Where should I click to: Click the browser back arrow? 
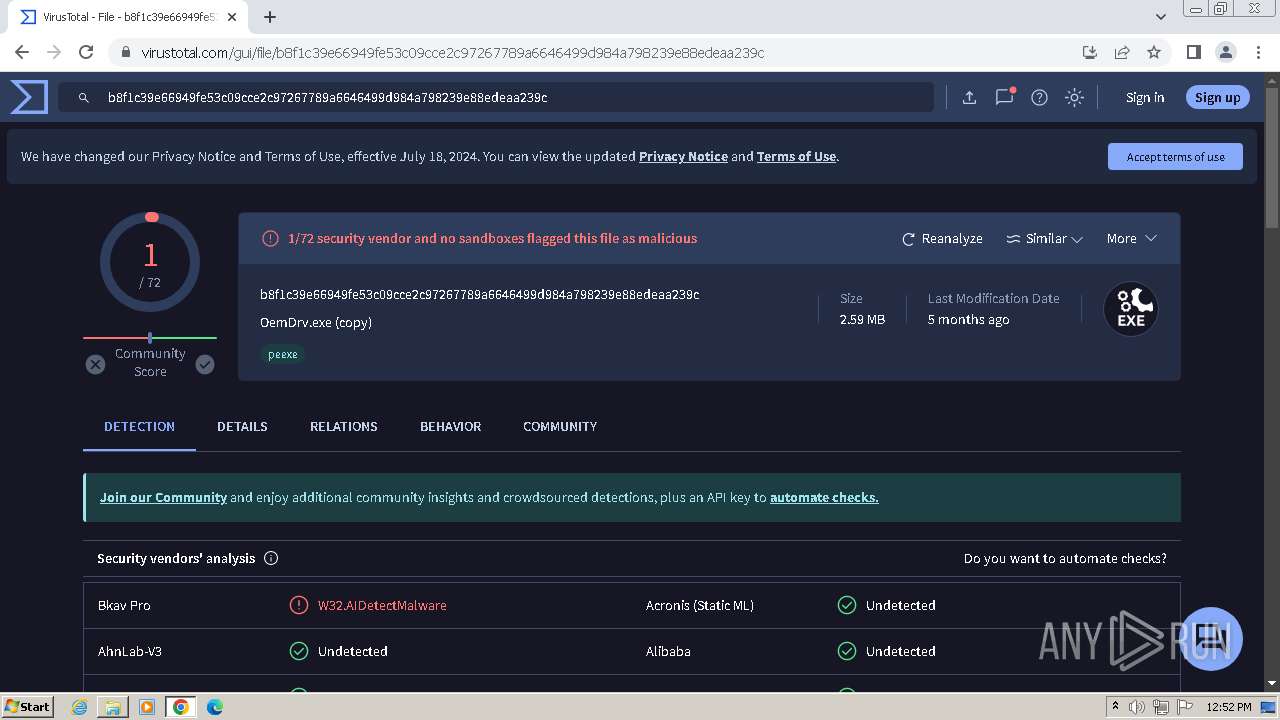22,52
